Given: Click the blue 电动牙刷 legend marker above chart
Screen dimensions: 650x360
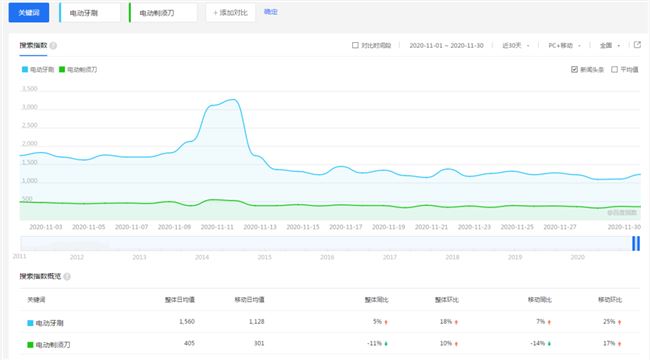Looking at the screenshot, I should (25, 69).
